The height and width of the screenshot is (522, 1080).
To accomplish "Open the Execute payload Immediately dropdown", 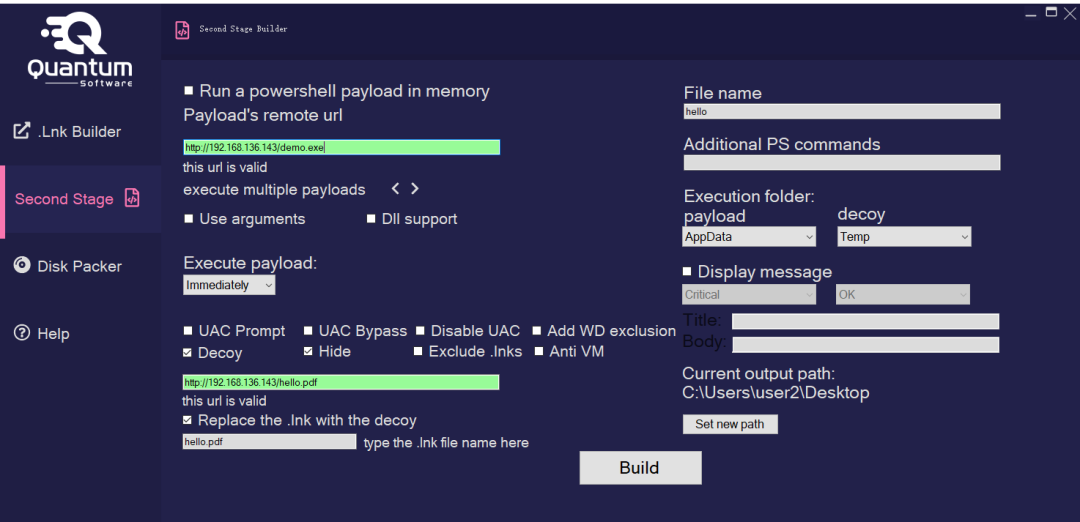I will (x=229, y=285).
